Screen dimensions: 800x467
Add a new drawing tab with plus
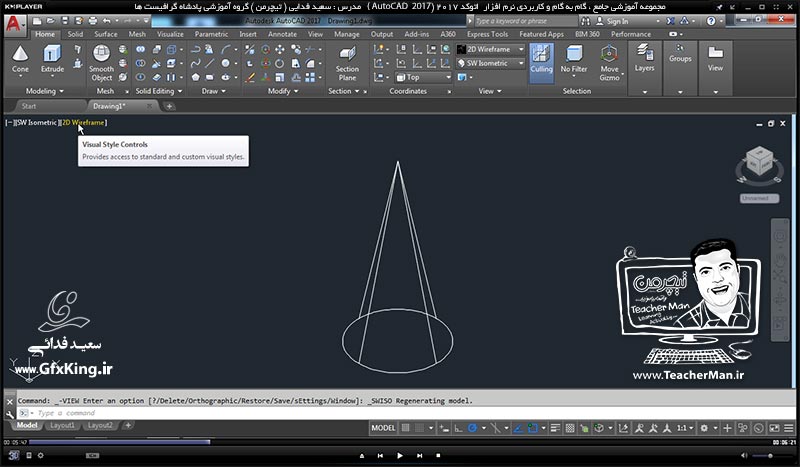169,106
